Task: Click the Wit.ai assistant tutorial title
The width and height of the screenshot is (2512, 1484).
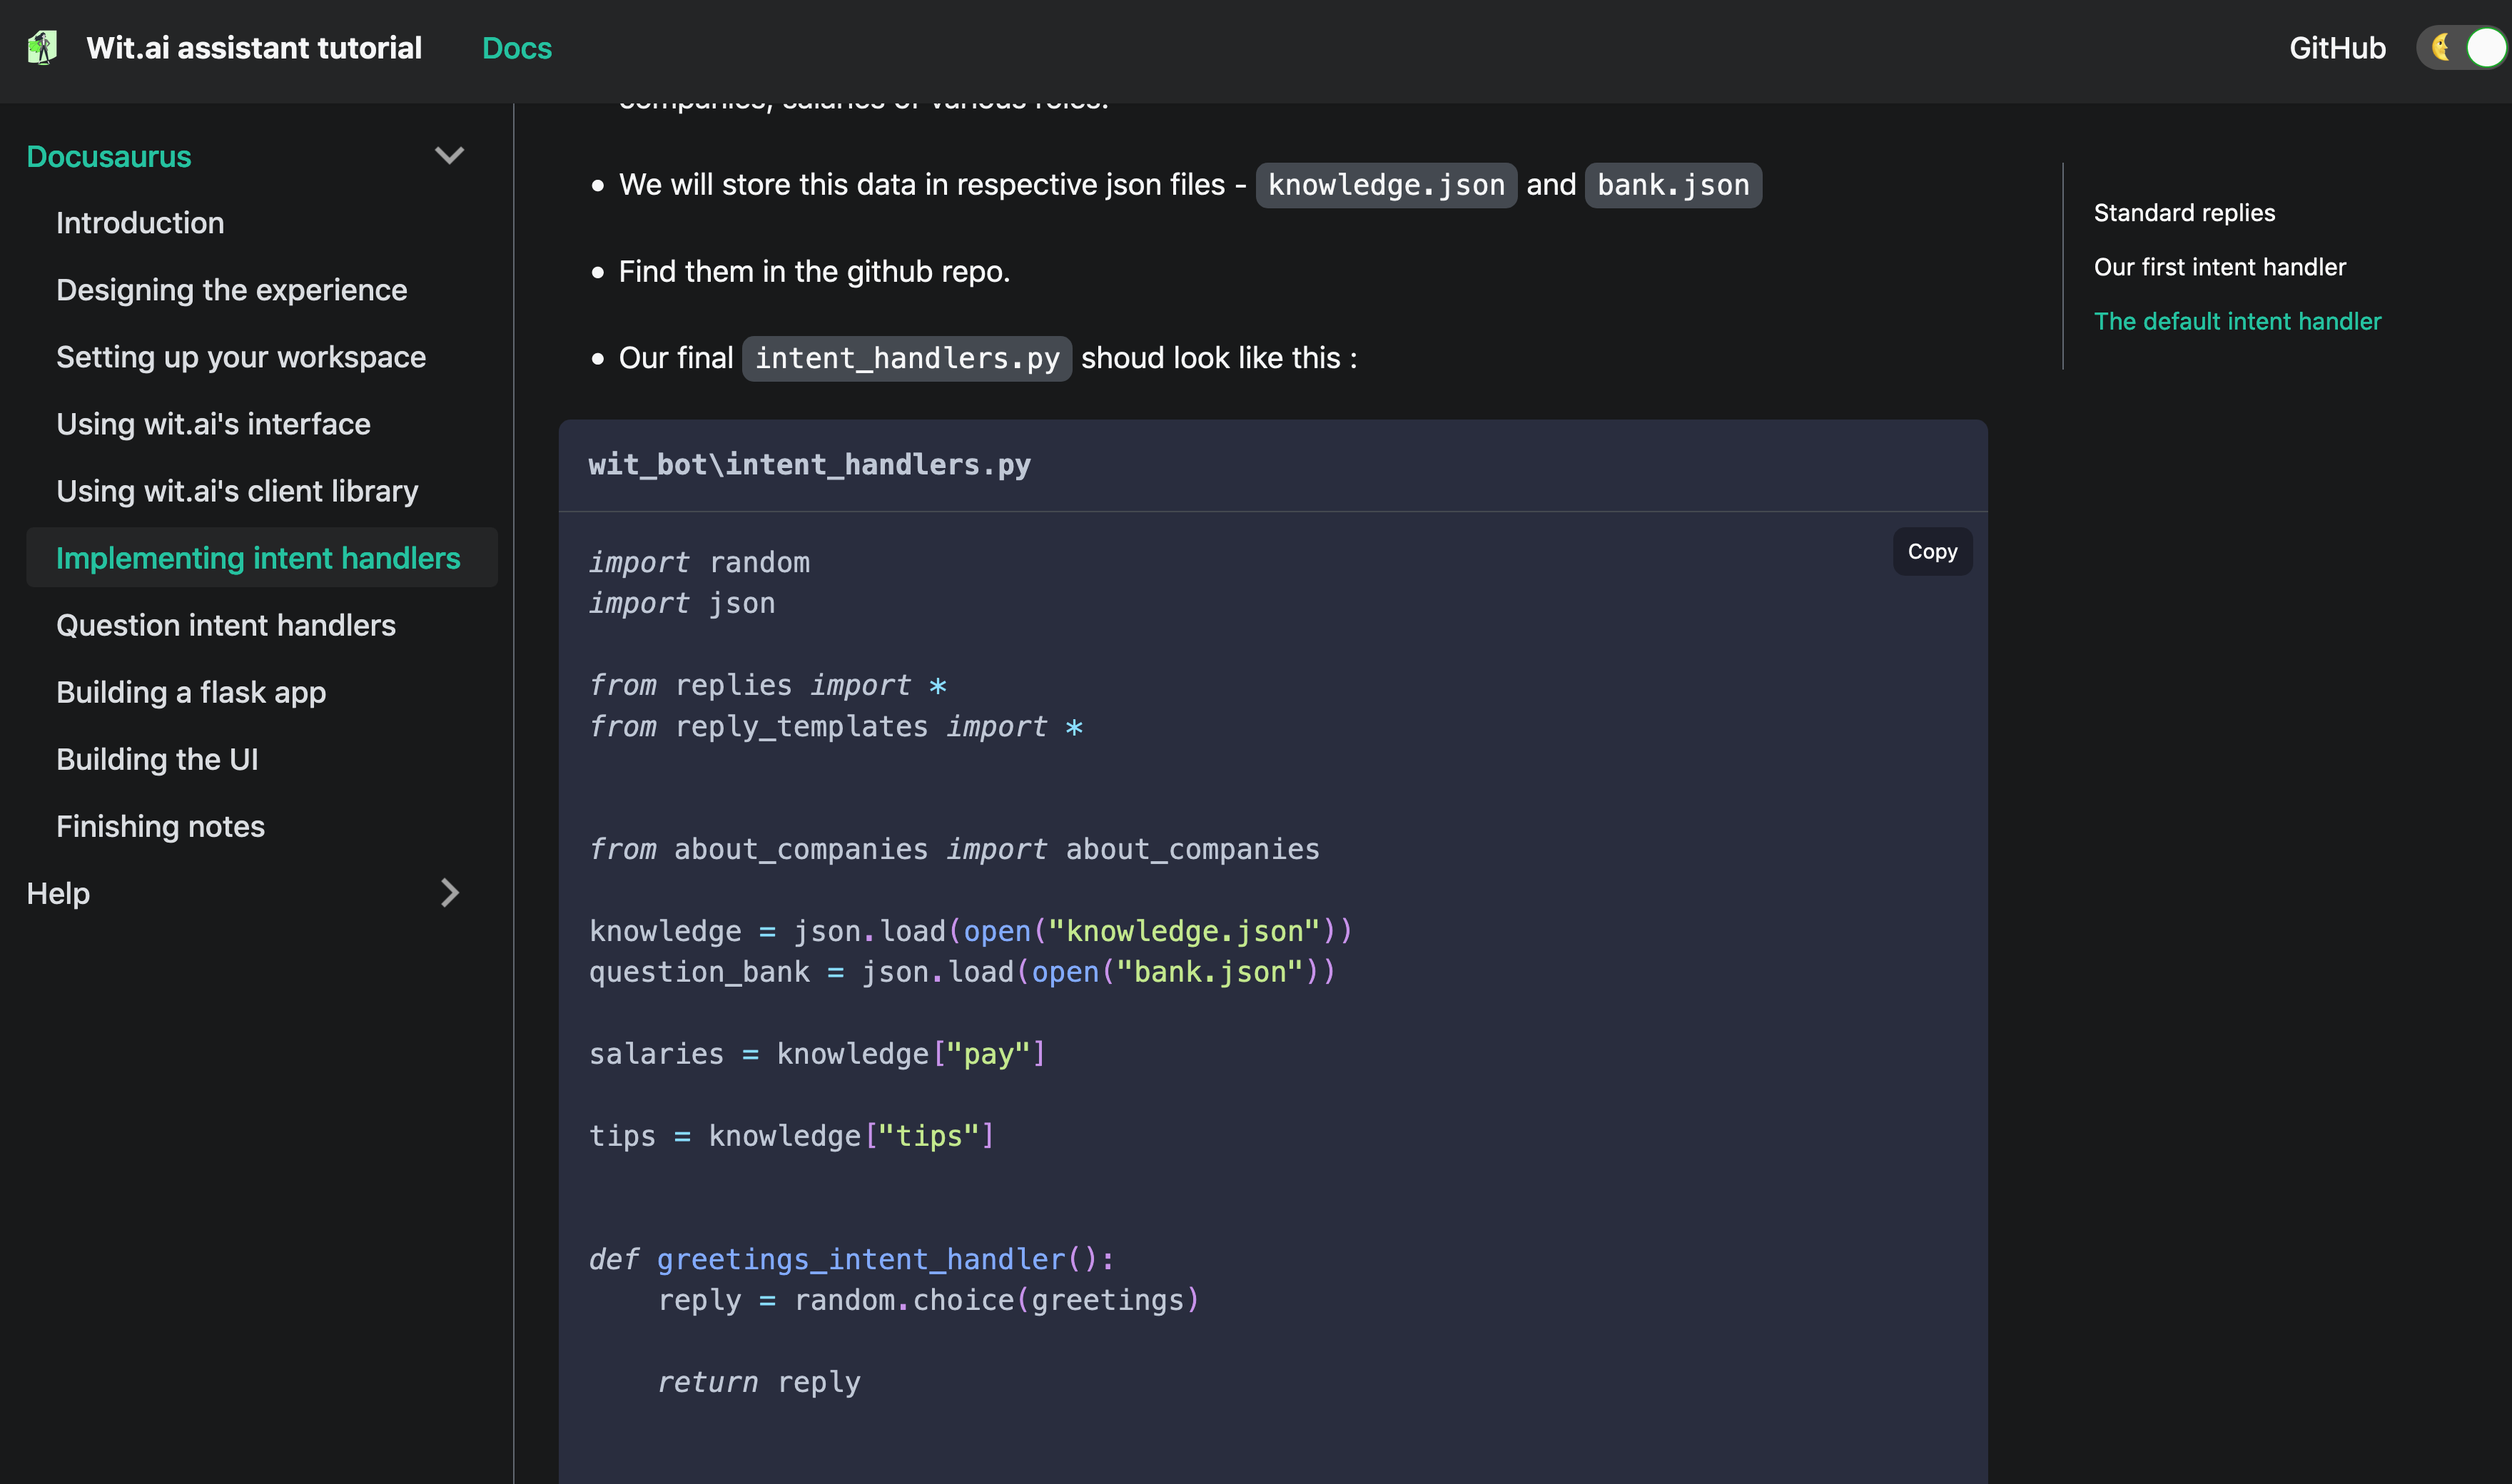Action: pyautogui.click(x=254, y=48)
